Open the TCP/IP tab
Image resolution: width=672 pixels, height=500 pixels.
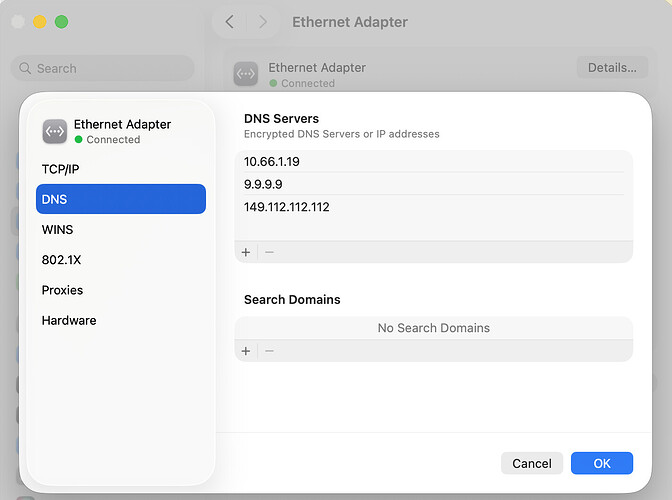[60, 169]
